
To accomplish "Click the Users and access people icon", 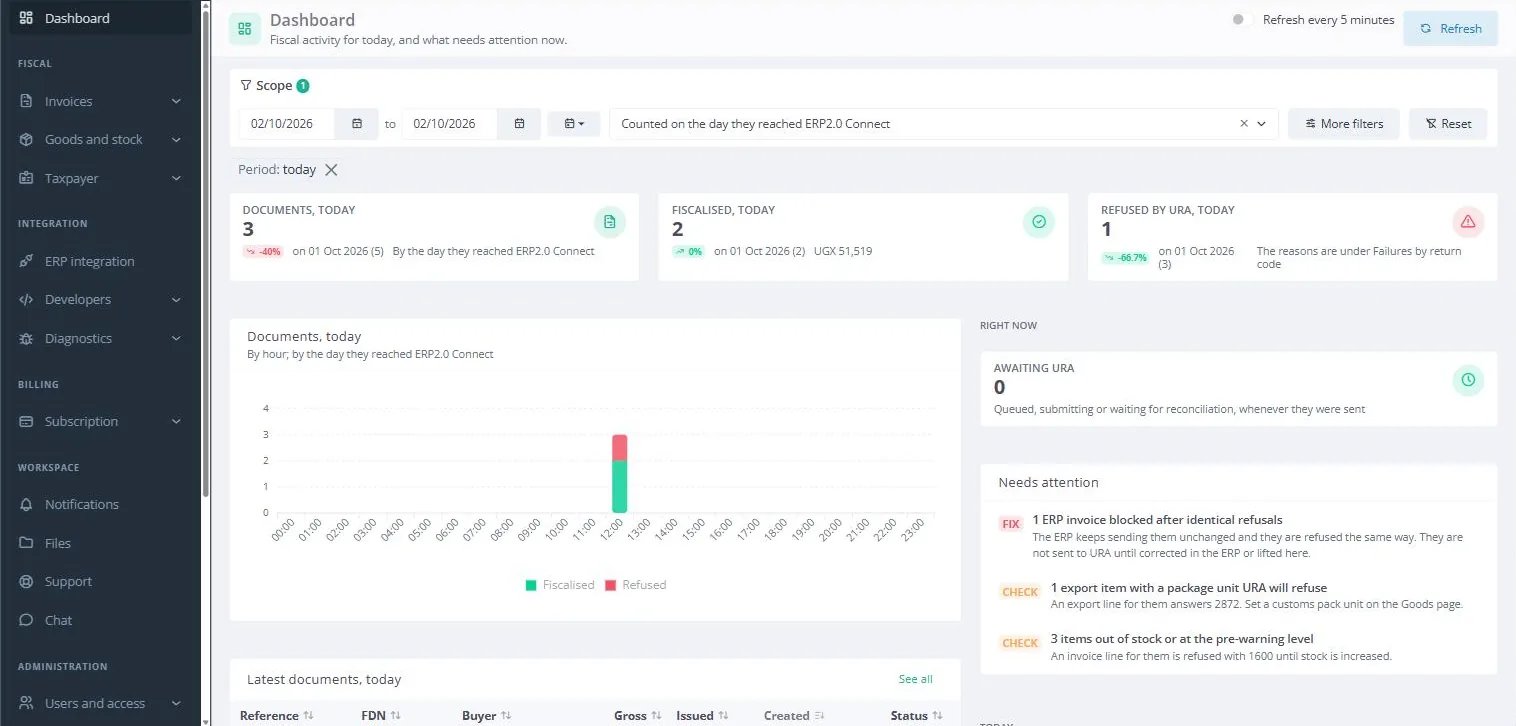I will (x=27, y=703).
